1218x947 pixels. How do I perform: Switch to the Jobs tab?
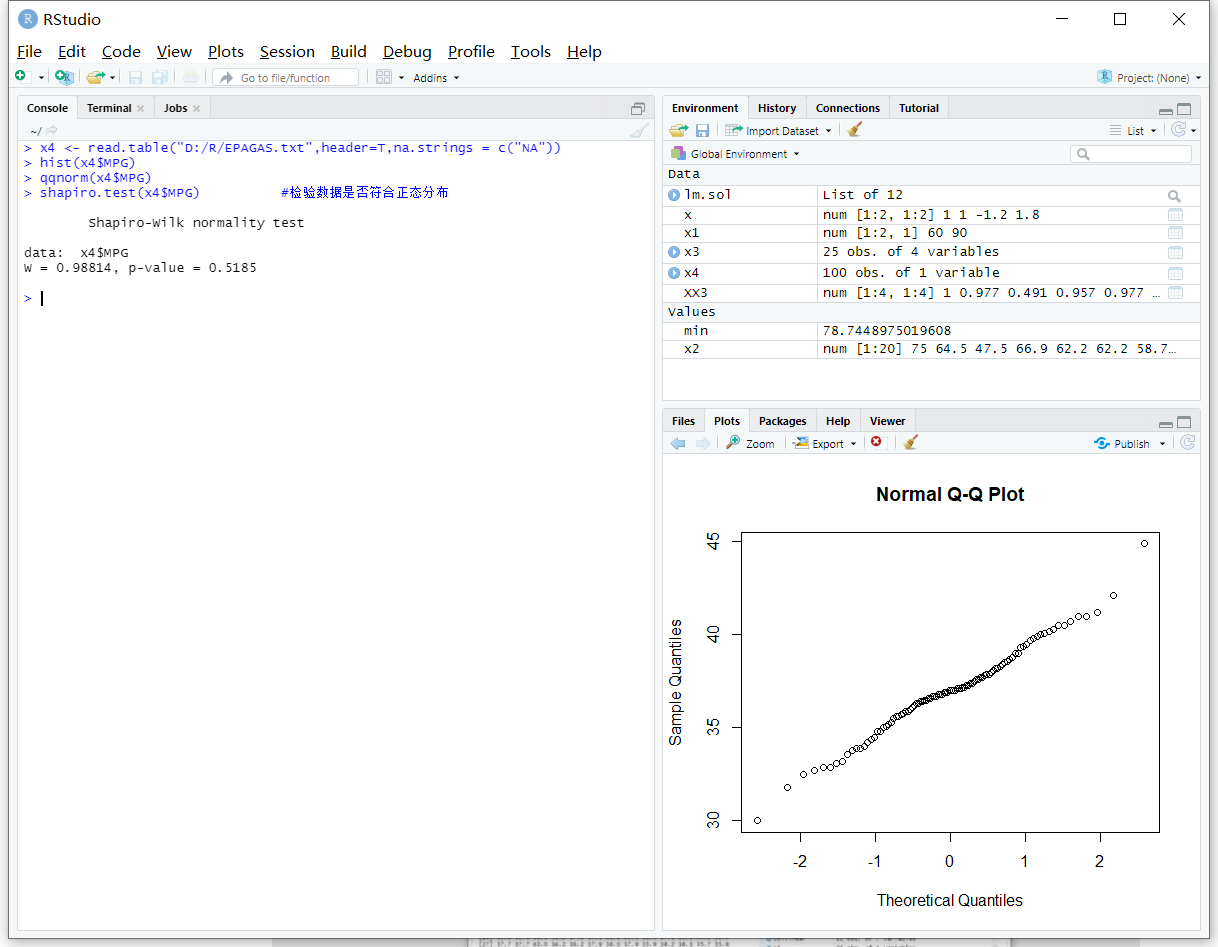pos(175,108)
